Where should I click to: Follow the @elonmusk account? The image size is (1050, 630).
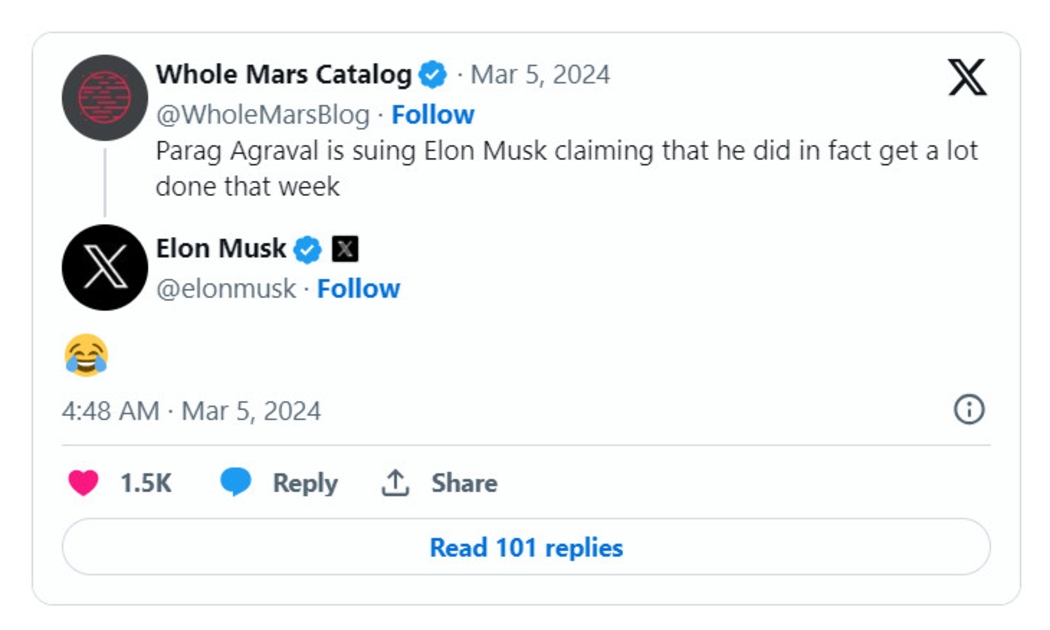[x=358, y=289]
